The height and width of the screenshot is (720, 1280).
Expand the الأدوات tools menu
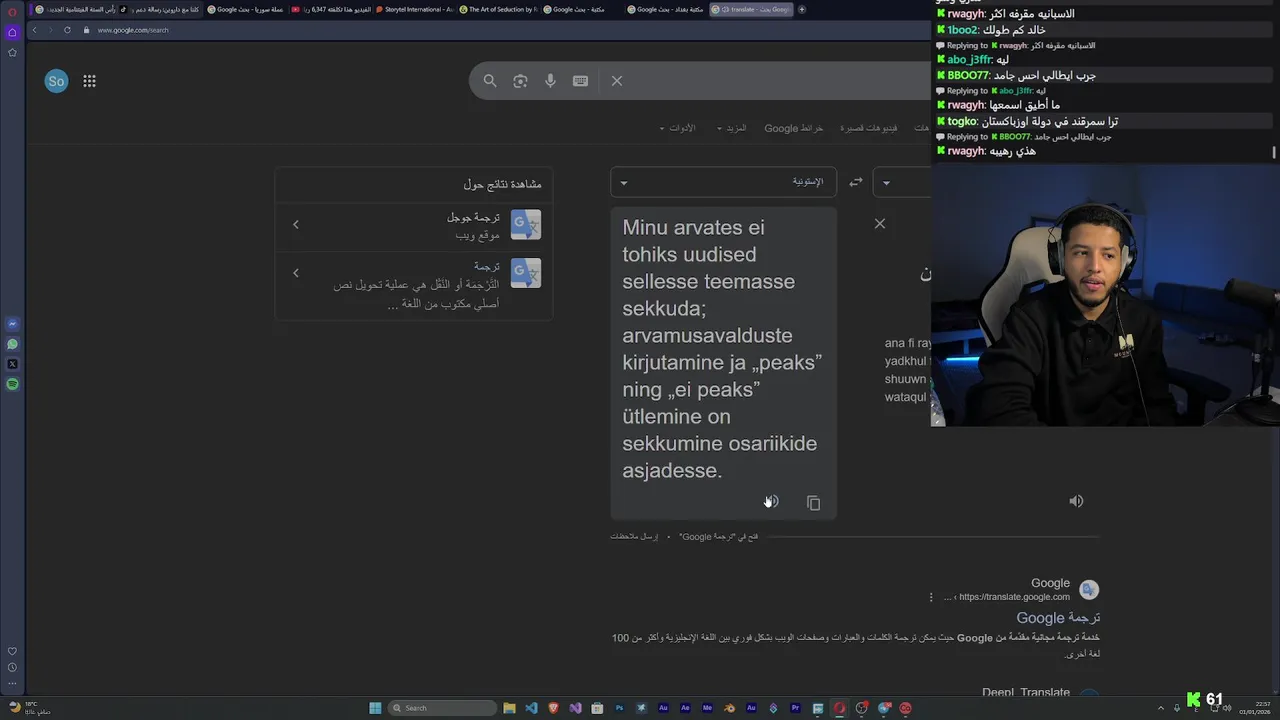coord(678,128)
